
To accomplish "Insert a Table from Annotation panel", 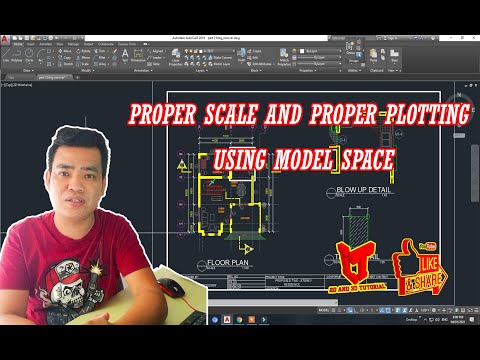I will pyautogui.click(x=154, y=64).
